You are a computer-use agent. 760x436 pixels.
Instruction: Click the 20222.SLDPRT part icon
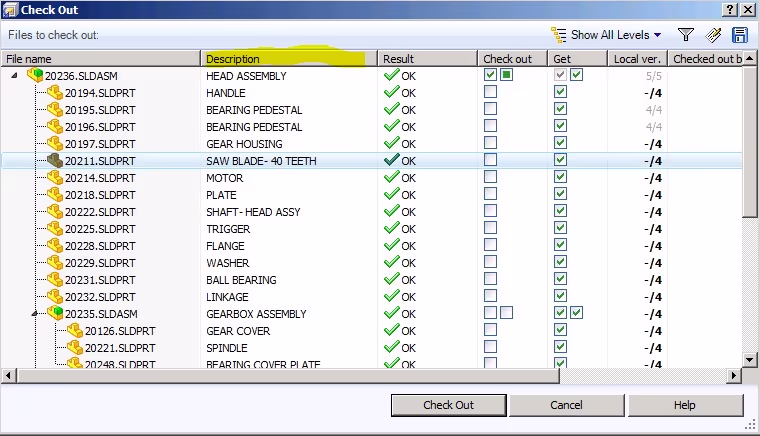click(x=55, y=211)
